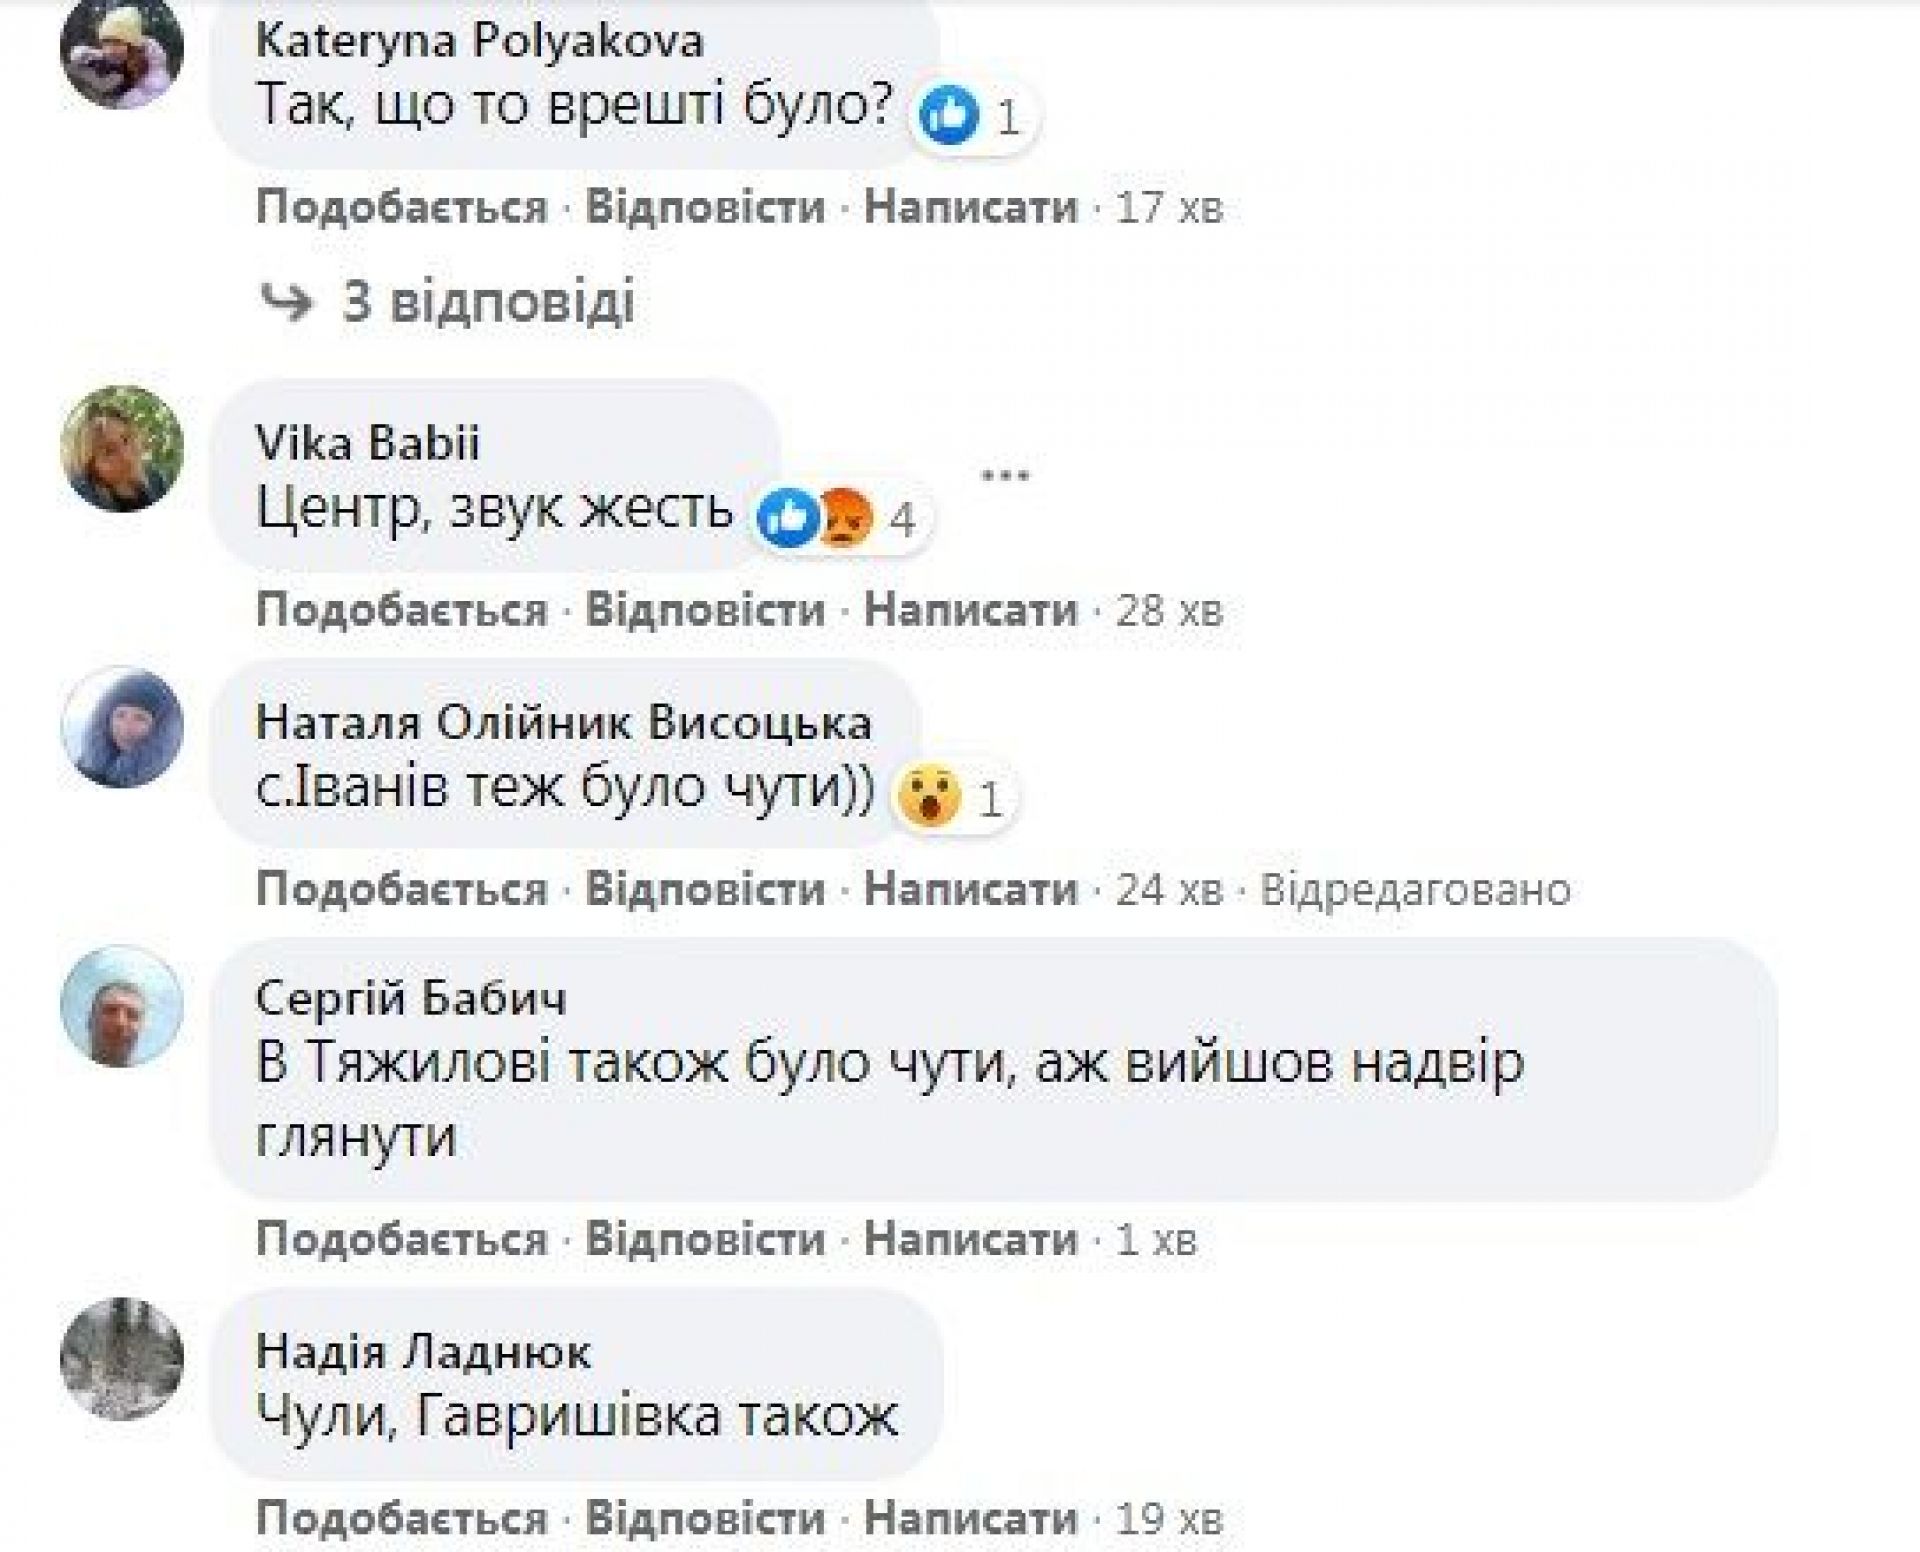Reply to Vika Babii's comment with Відповісти
The height and width of the screenshot is (1552, 1920).
pyautogui.click(x=705, y=610)
